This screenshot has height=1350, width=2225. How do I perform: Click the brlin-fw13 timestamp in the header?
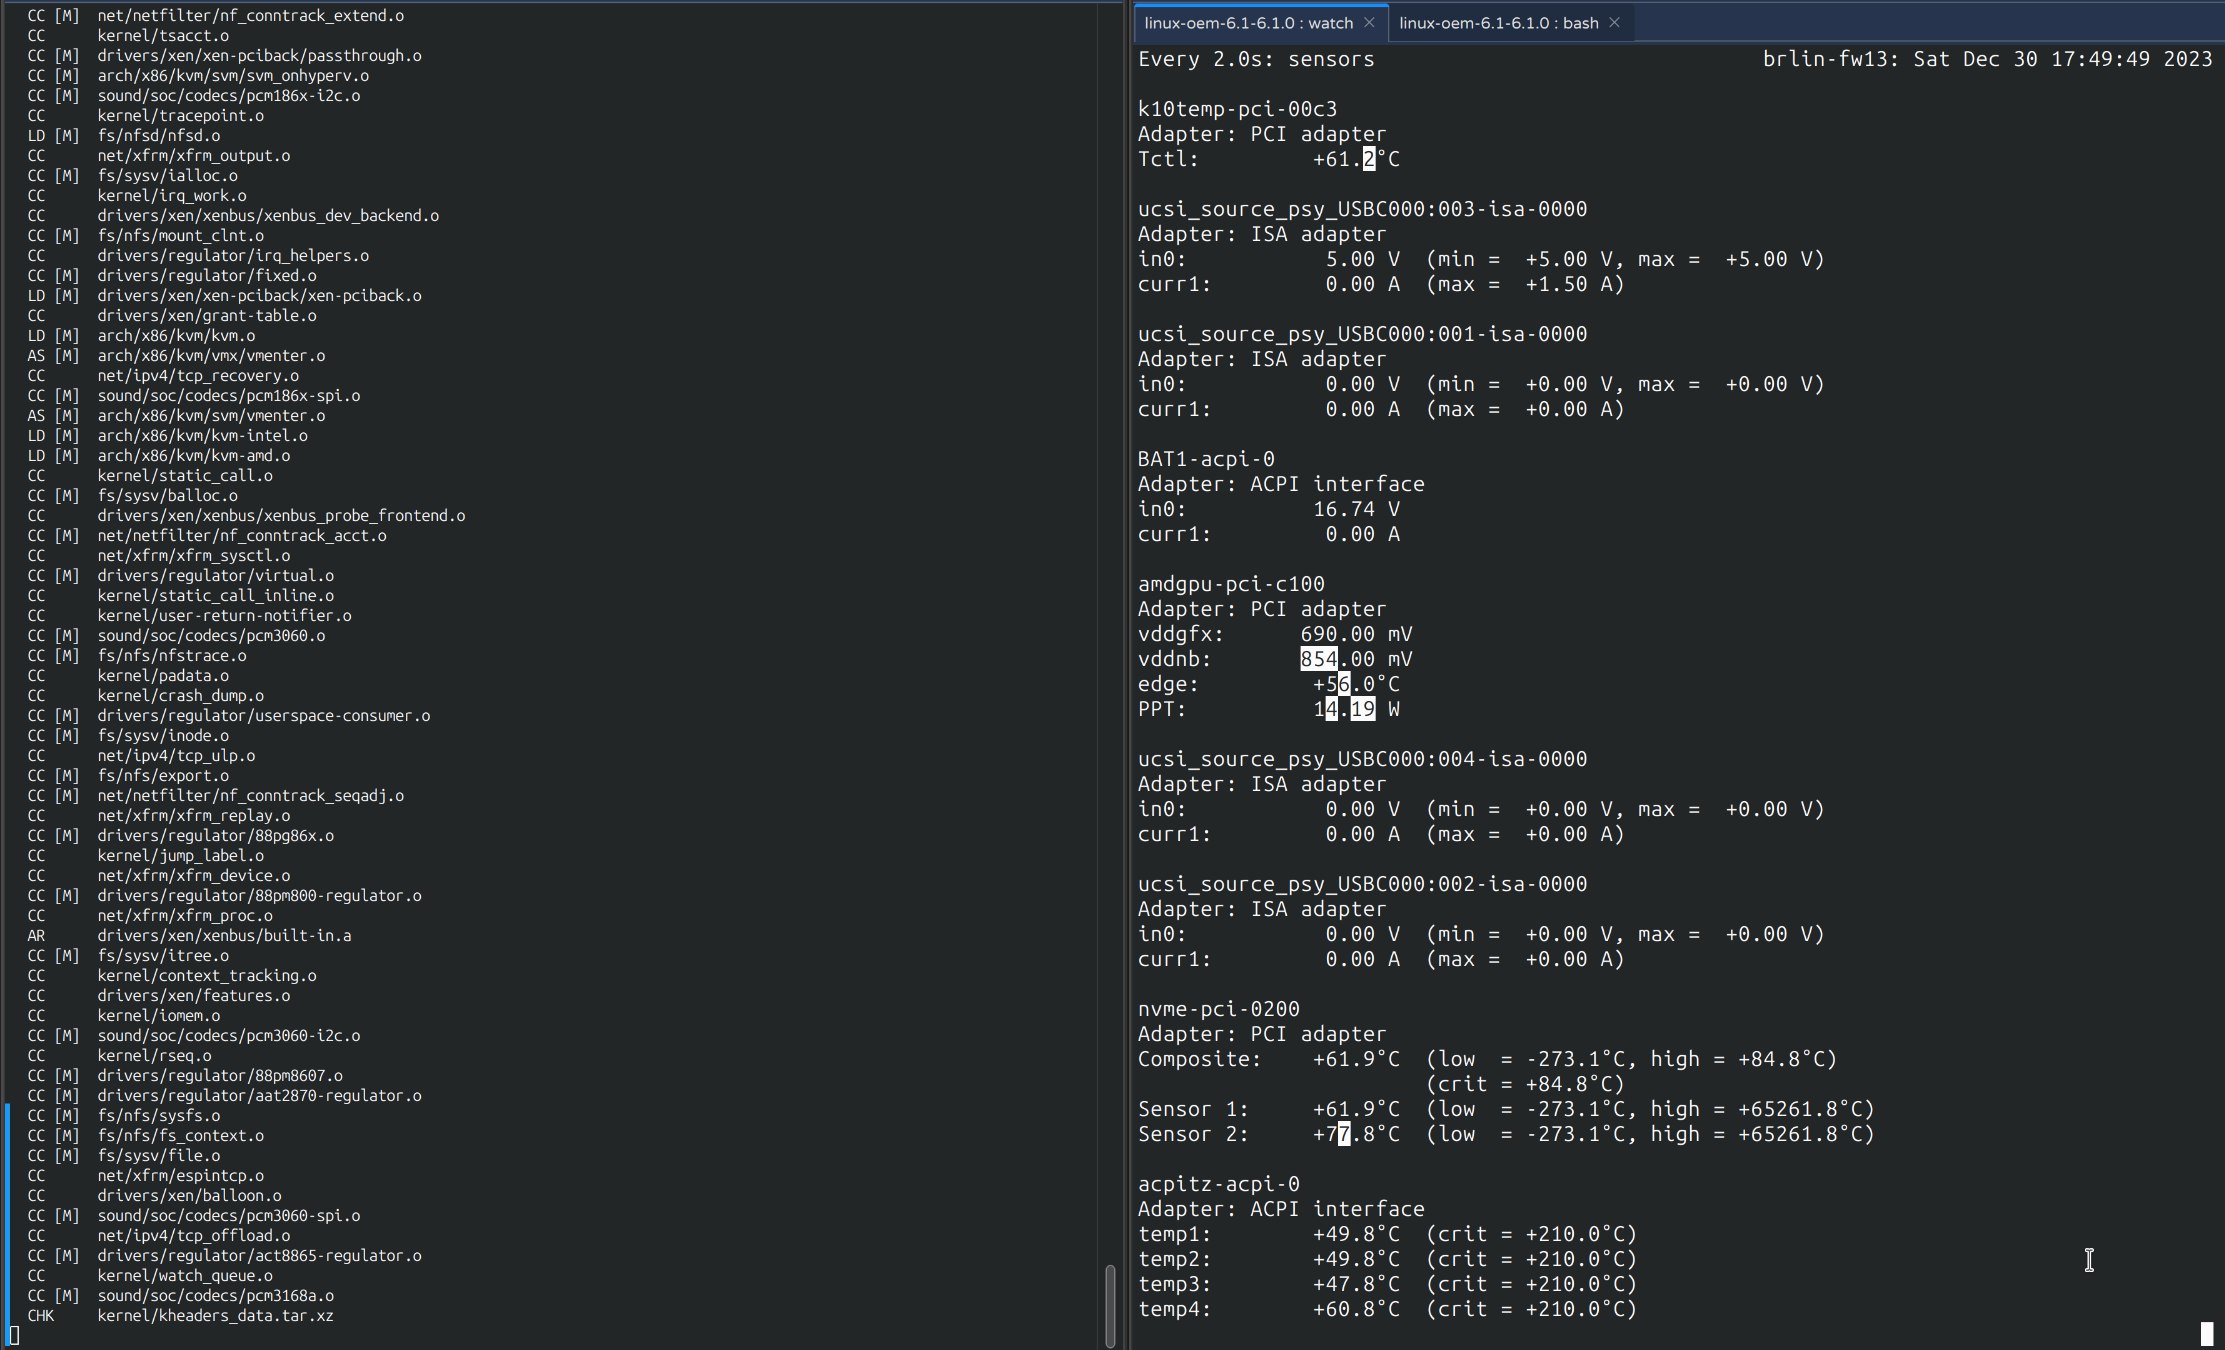coord(1987,59)
